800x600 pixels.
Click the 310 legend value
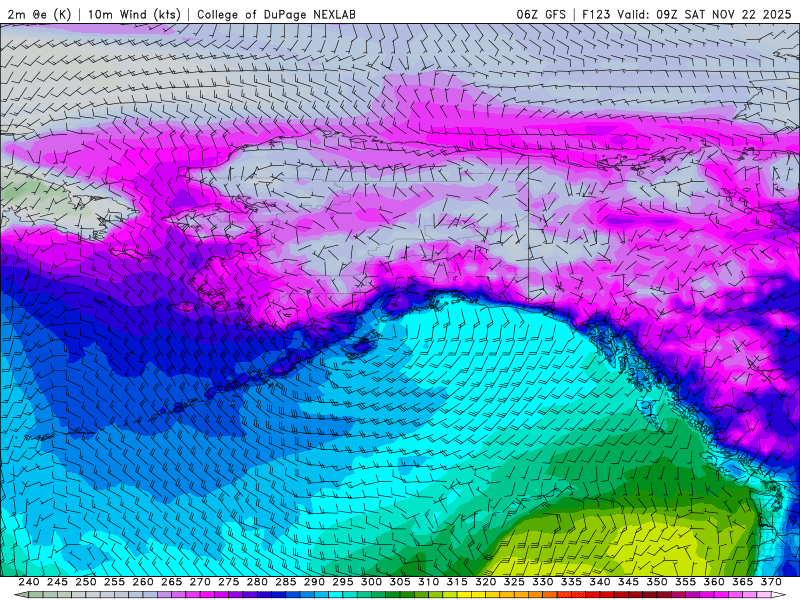429,582
